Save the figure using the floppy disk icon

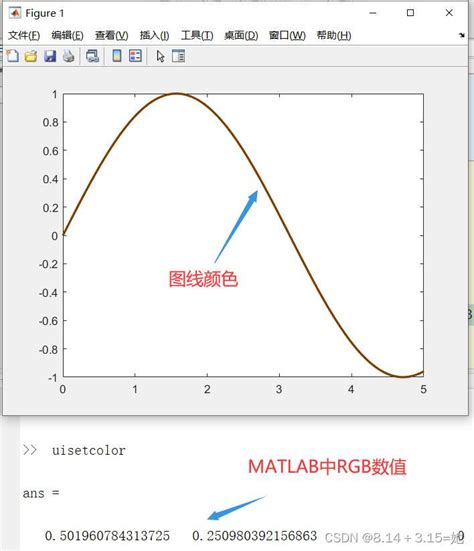click(x=50, y=56)
